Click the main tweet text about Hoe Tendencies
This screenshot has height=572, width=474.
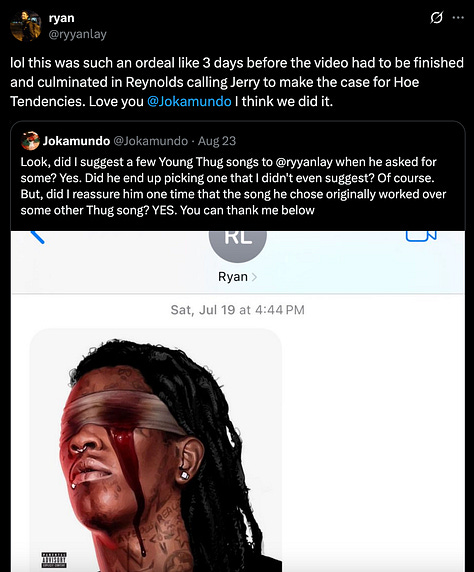tap(237, 82)
